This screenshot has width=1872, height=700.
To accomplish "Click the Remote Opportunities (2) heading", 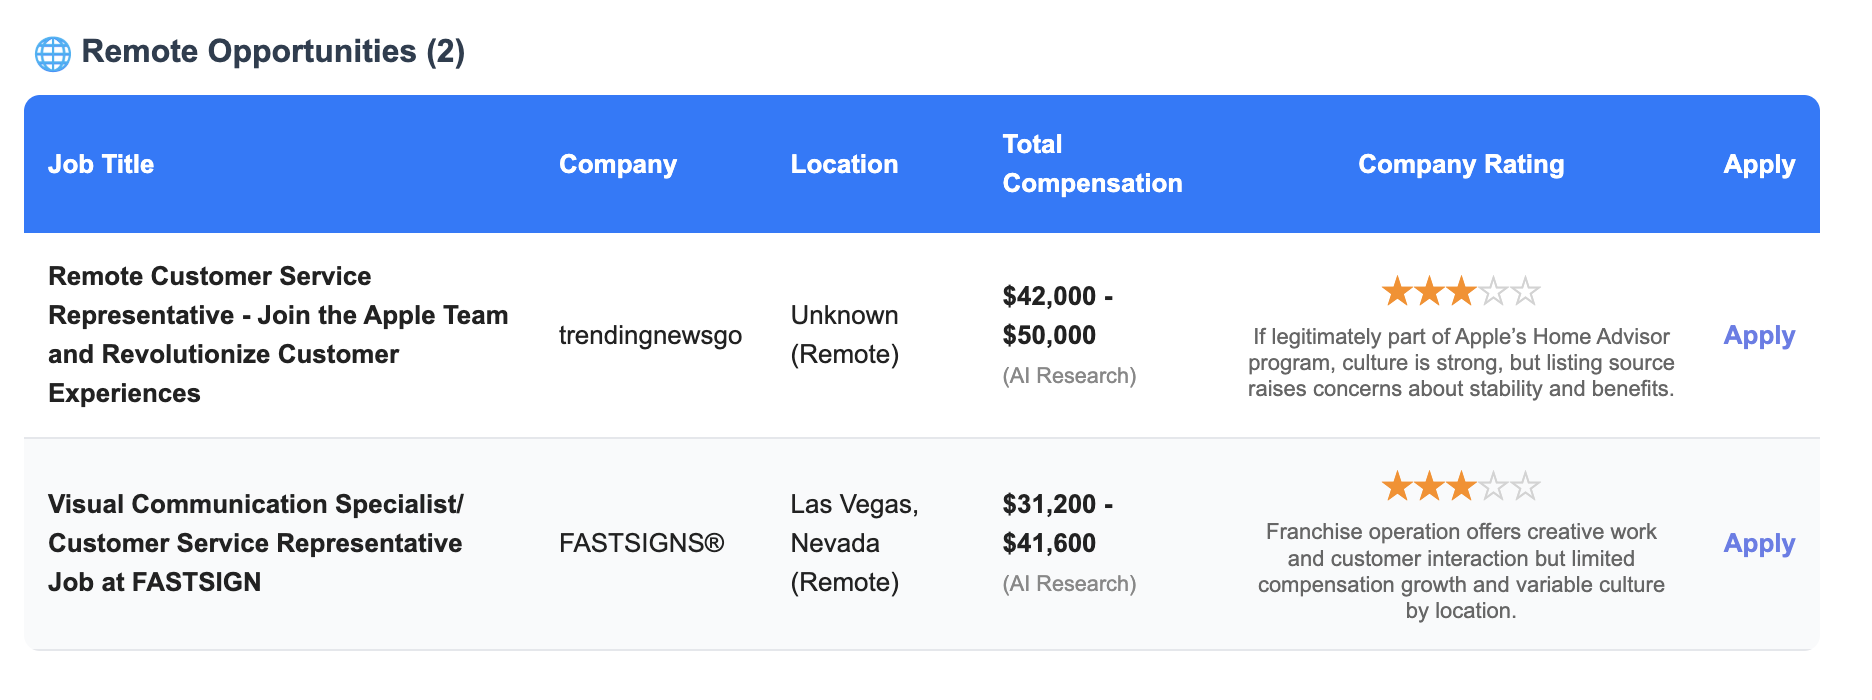I will (x=273, y=51).
